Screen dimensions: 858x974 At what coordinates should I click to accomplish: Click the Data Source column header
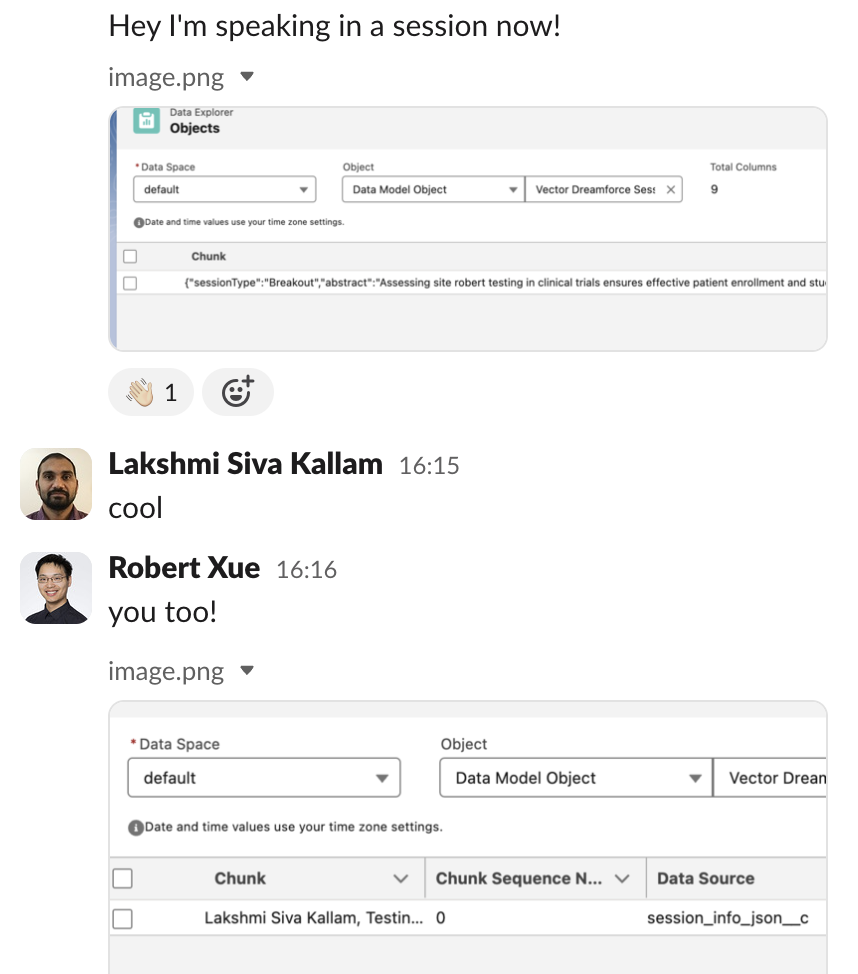(706, 878)
